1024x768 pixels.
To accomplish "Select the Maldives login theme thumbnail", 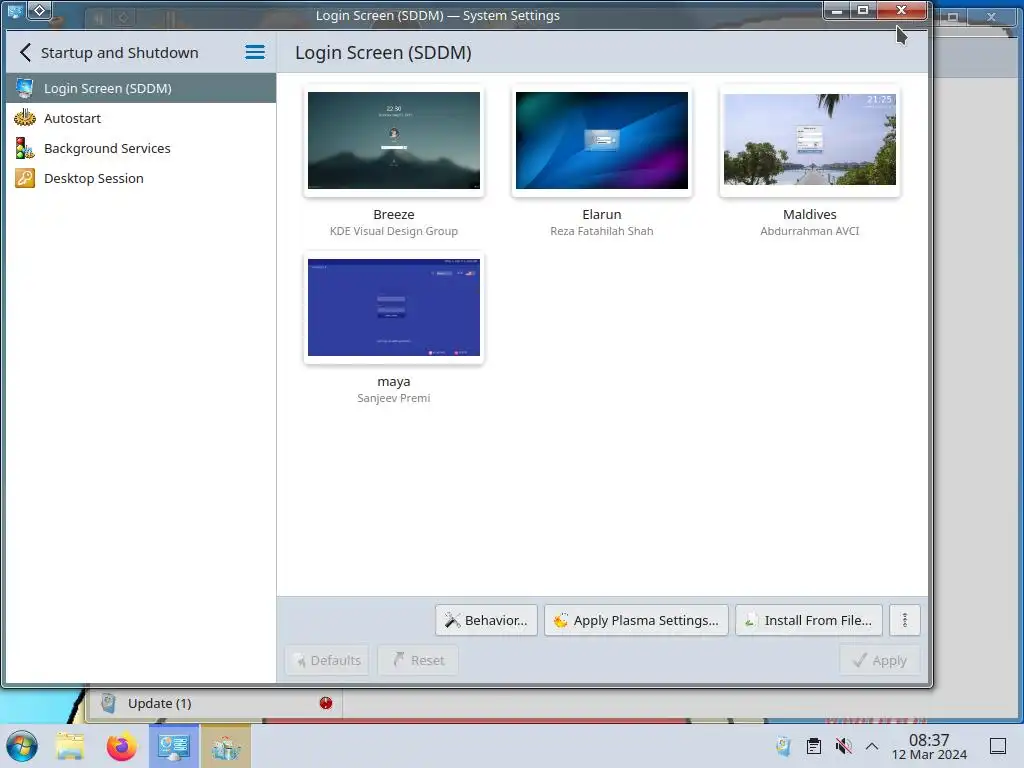I will 810,140.
